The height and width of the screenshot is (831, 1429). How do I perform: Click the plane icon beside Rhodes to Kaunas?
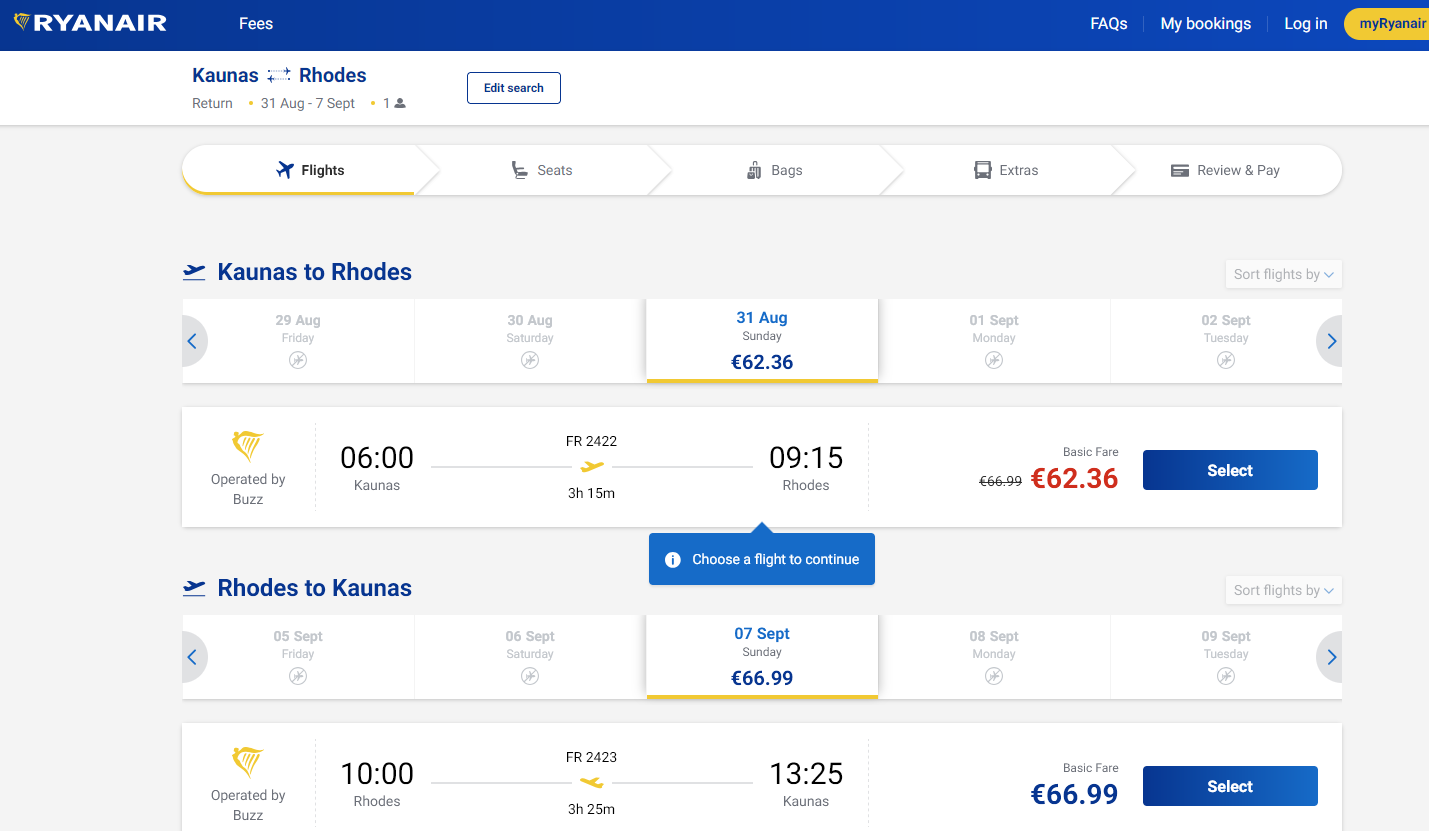[194, 588]
